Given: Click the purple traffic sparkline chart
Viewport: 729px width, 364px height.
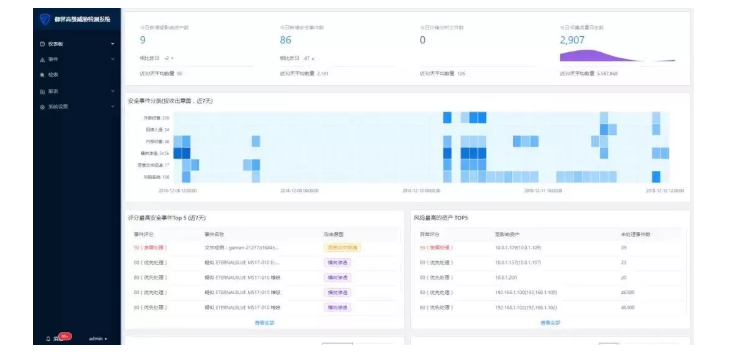Looking at the screenshot, I should pyautogui.click(x=617, y=55).
